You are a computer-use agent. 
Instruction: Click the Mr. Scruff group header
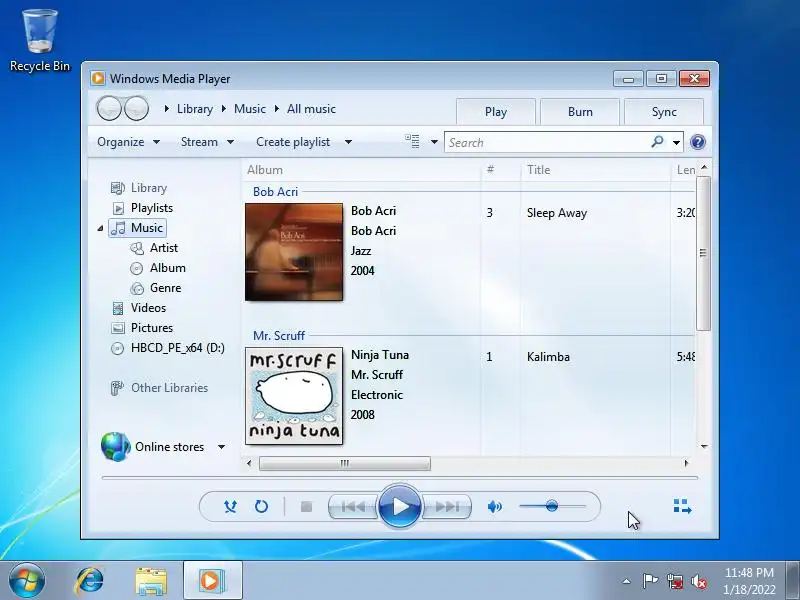279,336
